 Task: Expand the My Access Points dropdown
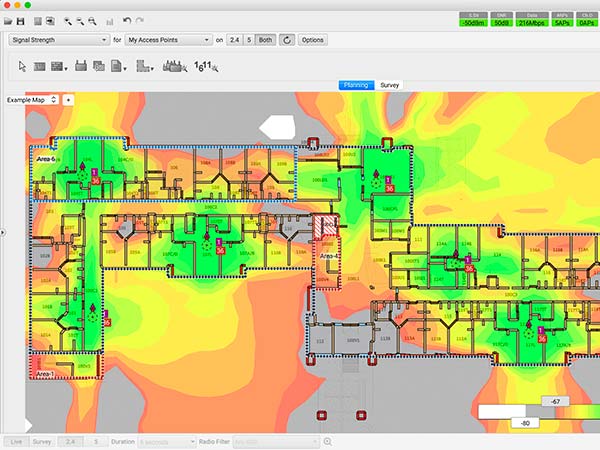coord(167,40)
